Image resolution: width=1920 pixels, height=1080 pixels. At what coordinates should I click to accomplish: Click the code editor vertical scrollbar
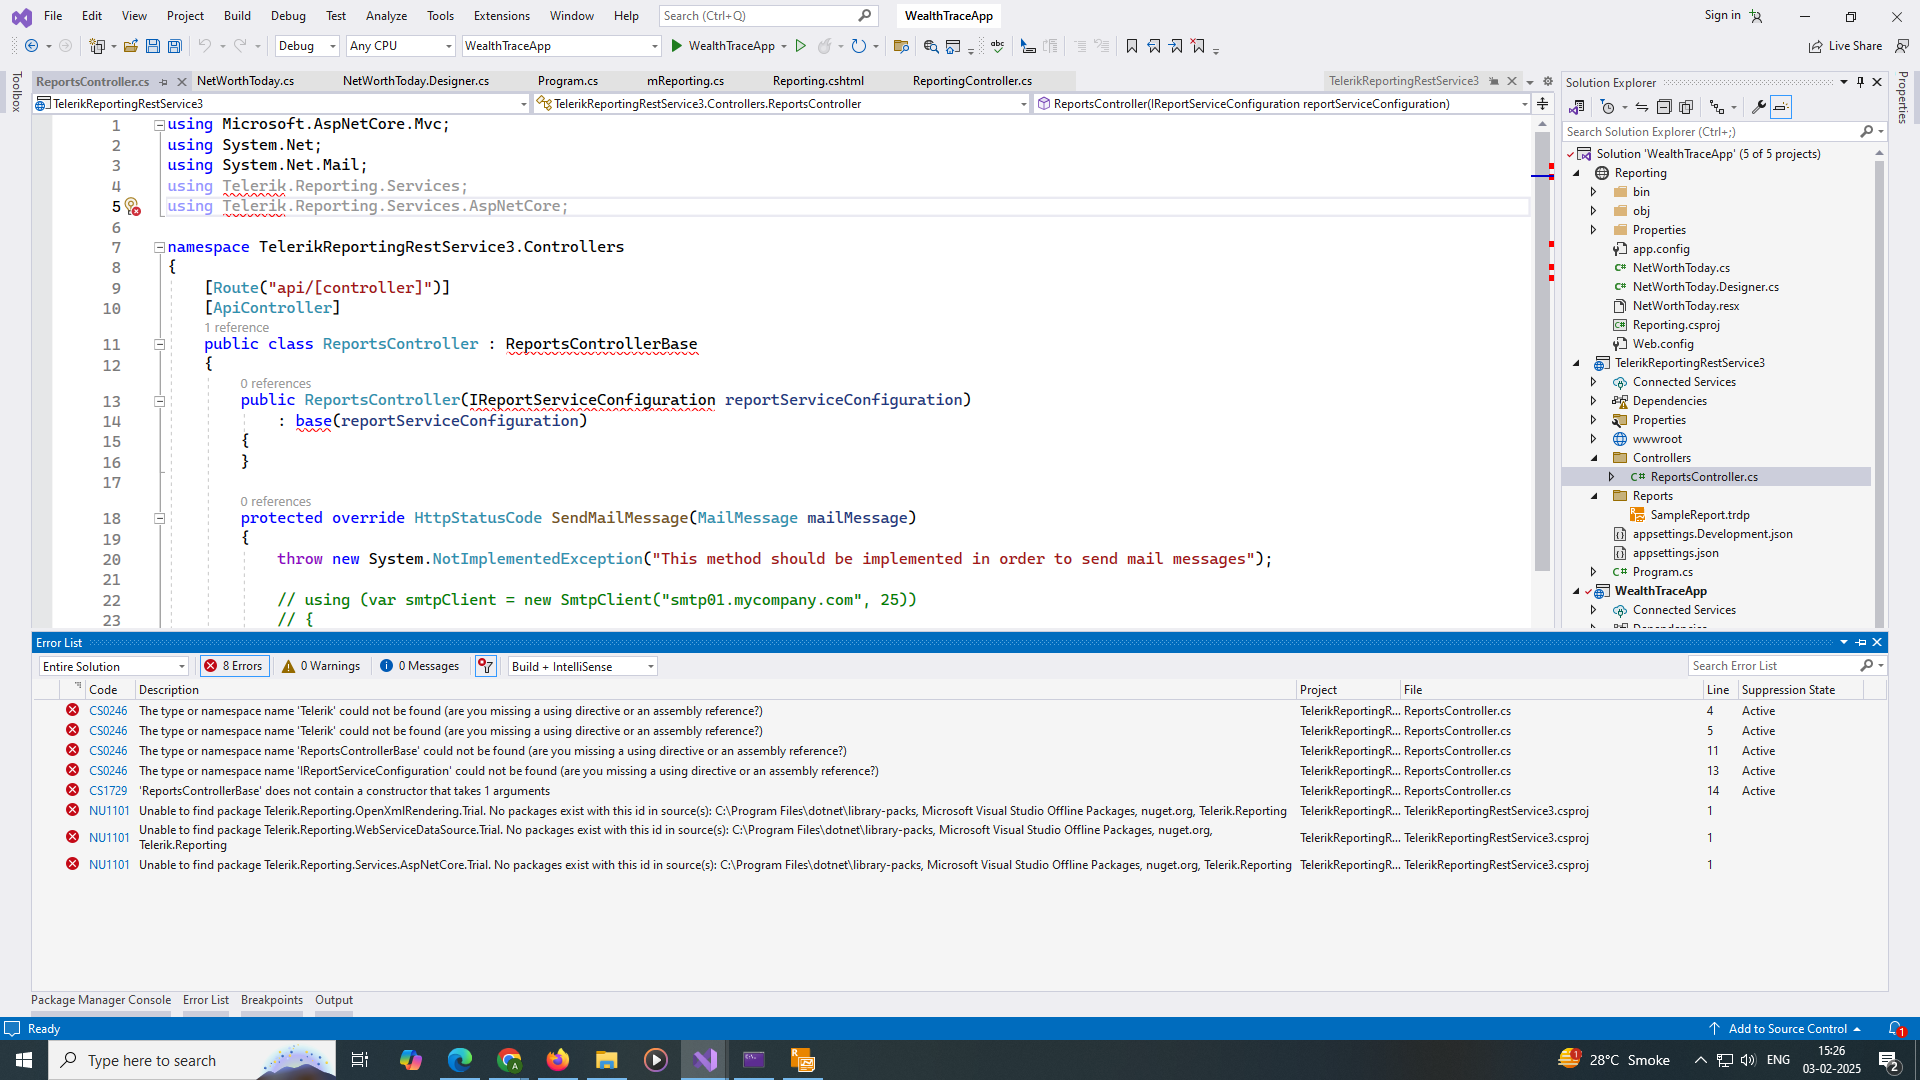1542,350
